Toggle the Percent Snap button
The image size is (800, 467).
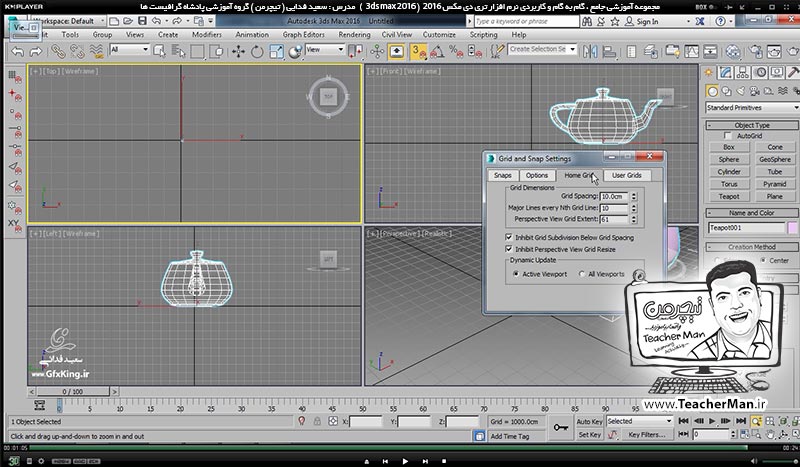(456, 52)
